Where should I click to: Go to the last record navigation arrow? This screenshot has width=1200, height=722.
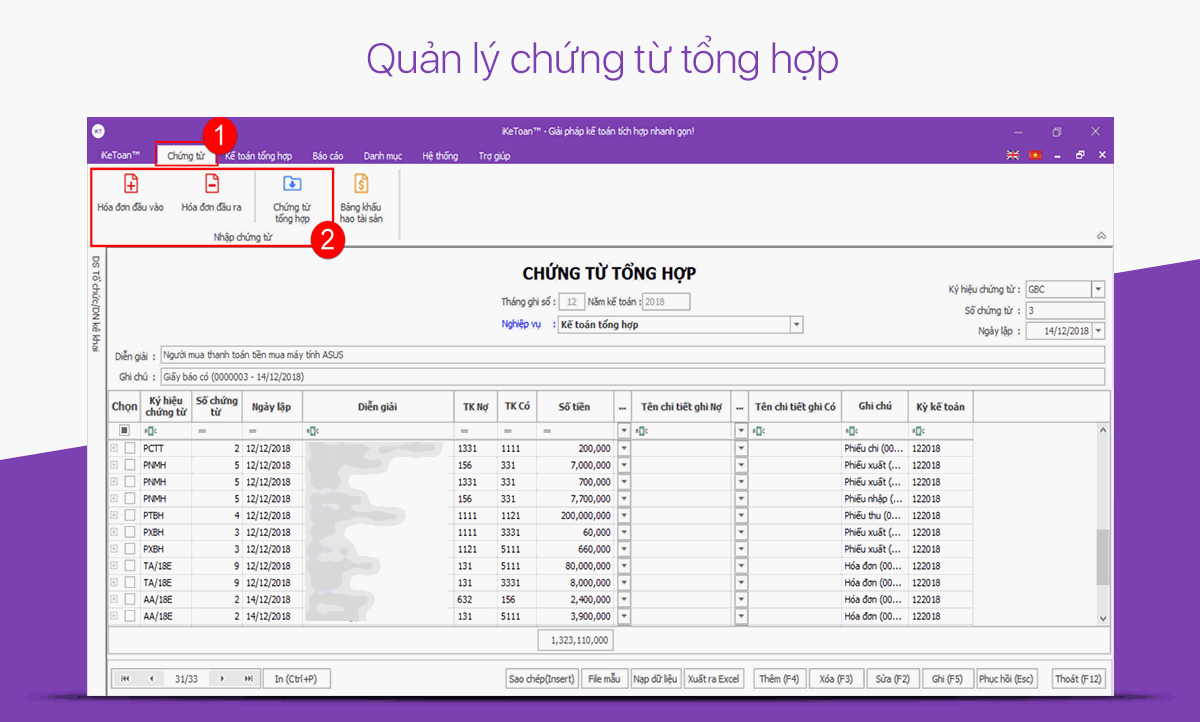point(247,679)
